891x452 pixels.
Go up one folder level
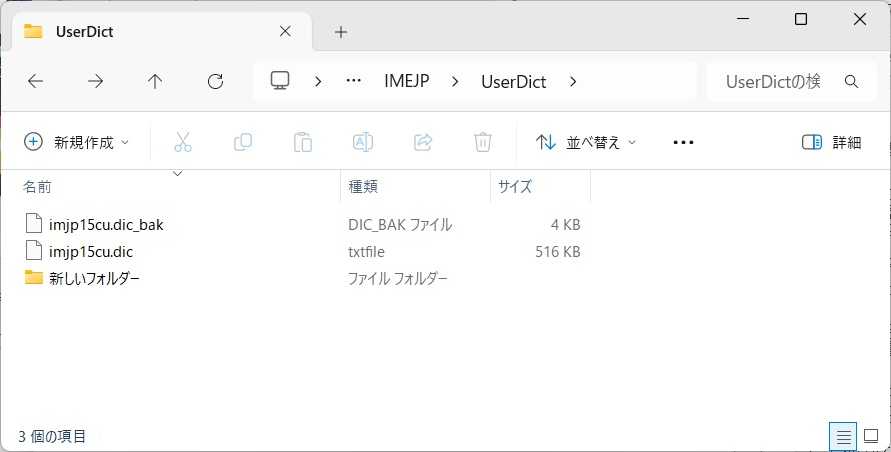coord(155,82)
